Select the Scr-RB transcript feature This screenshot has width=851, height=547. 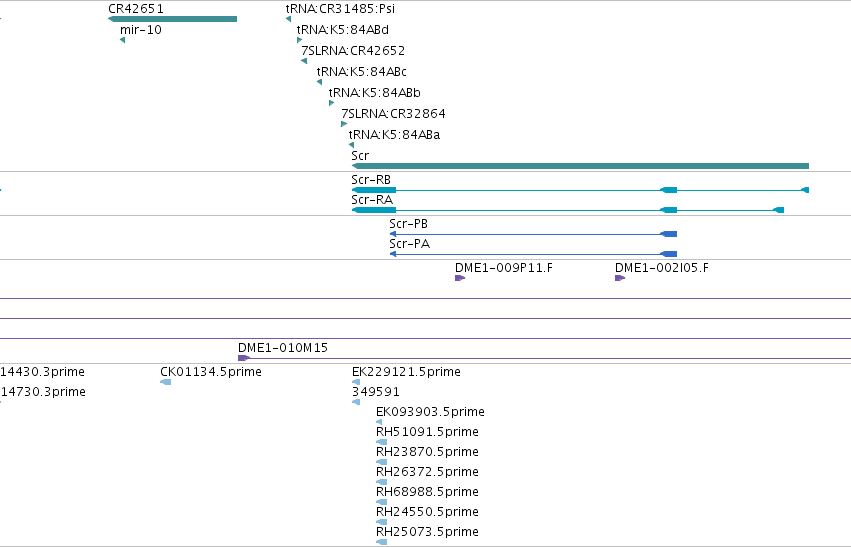coord(580,190)
